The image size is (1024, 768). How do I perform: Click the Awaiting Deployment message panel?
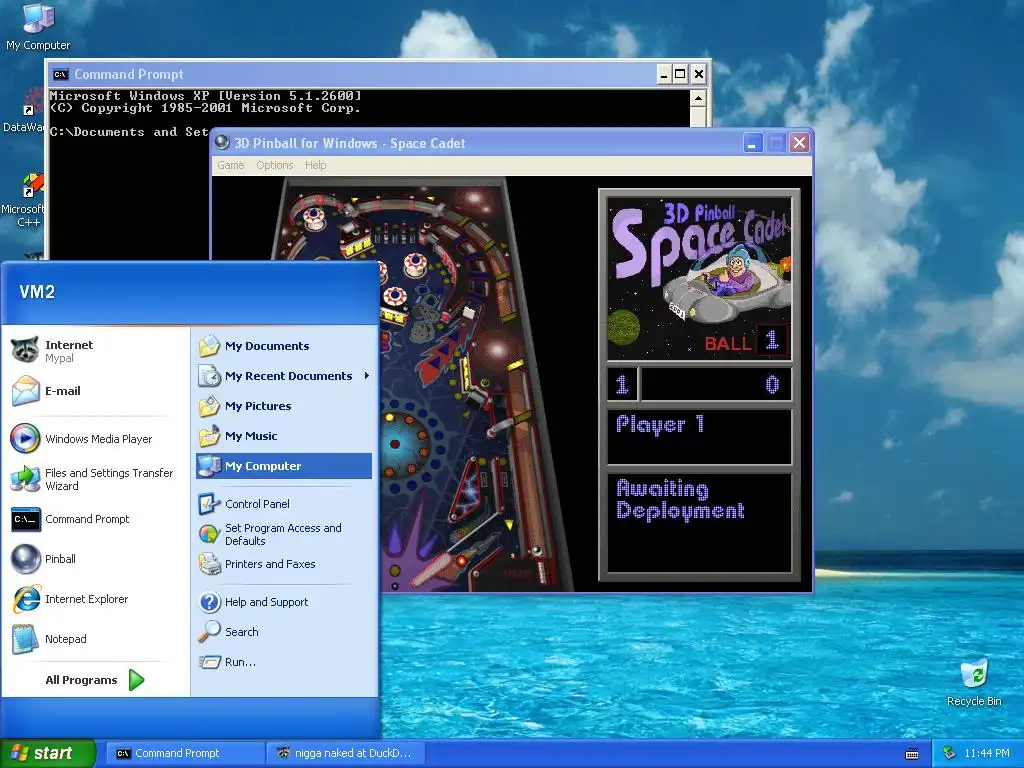[699, 522]
